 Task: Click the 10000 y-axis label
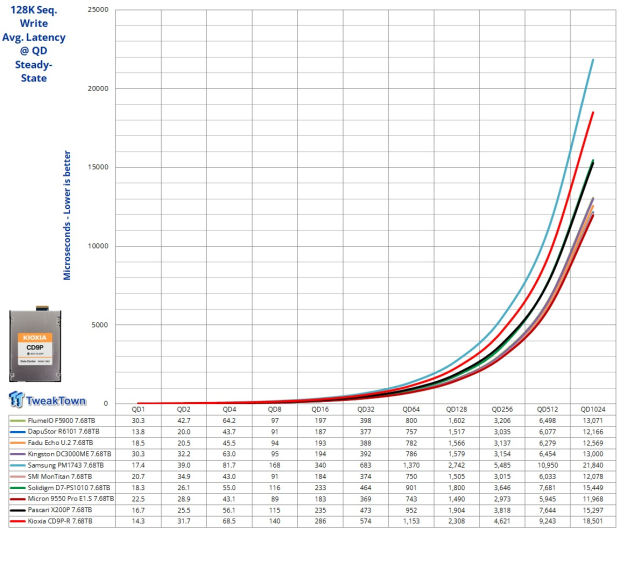click(98, 246)
